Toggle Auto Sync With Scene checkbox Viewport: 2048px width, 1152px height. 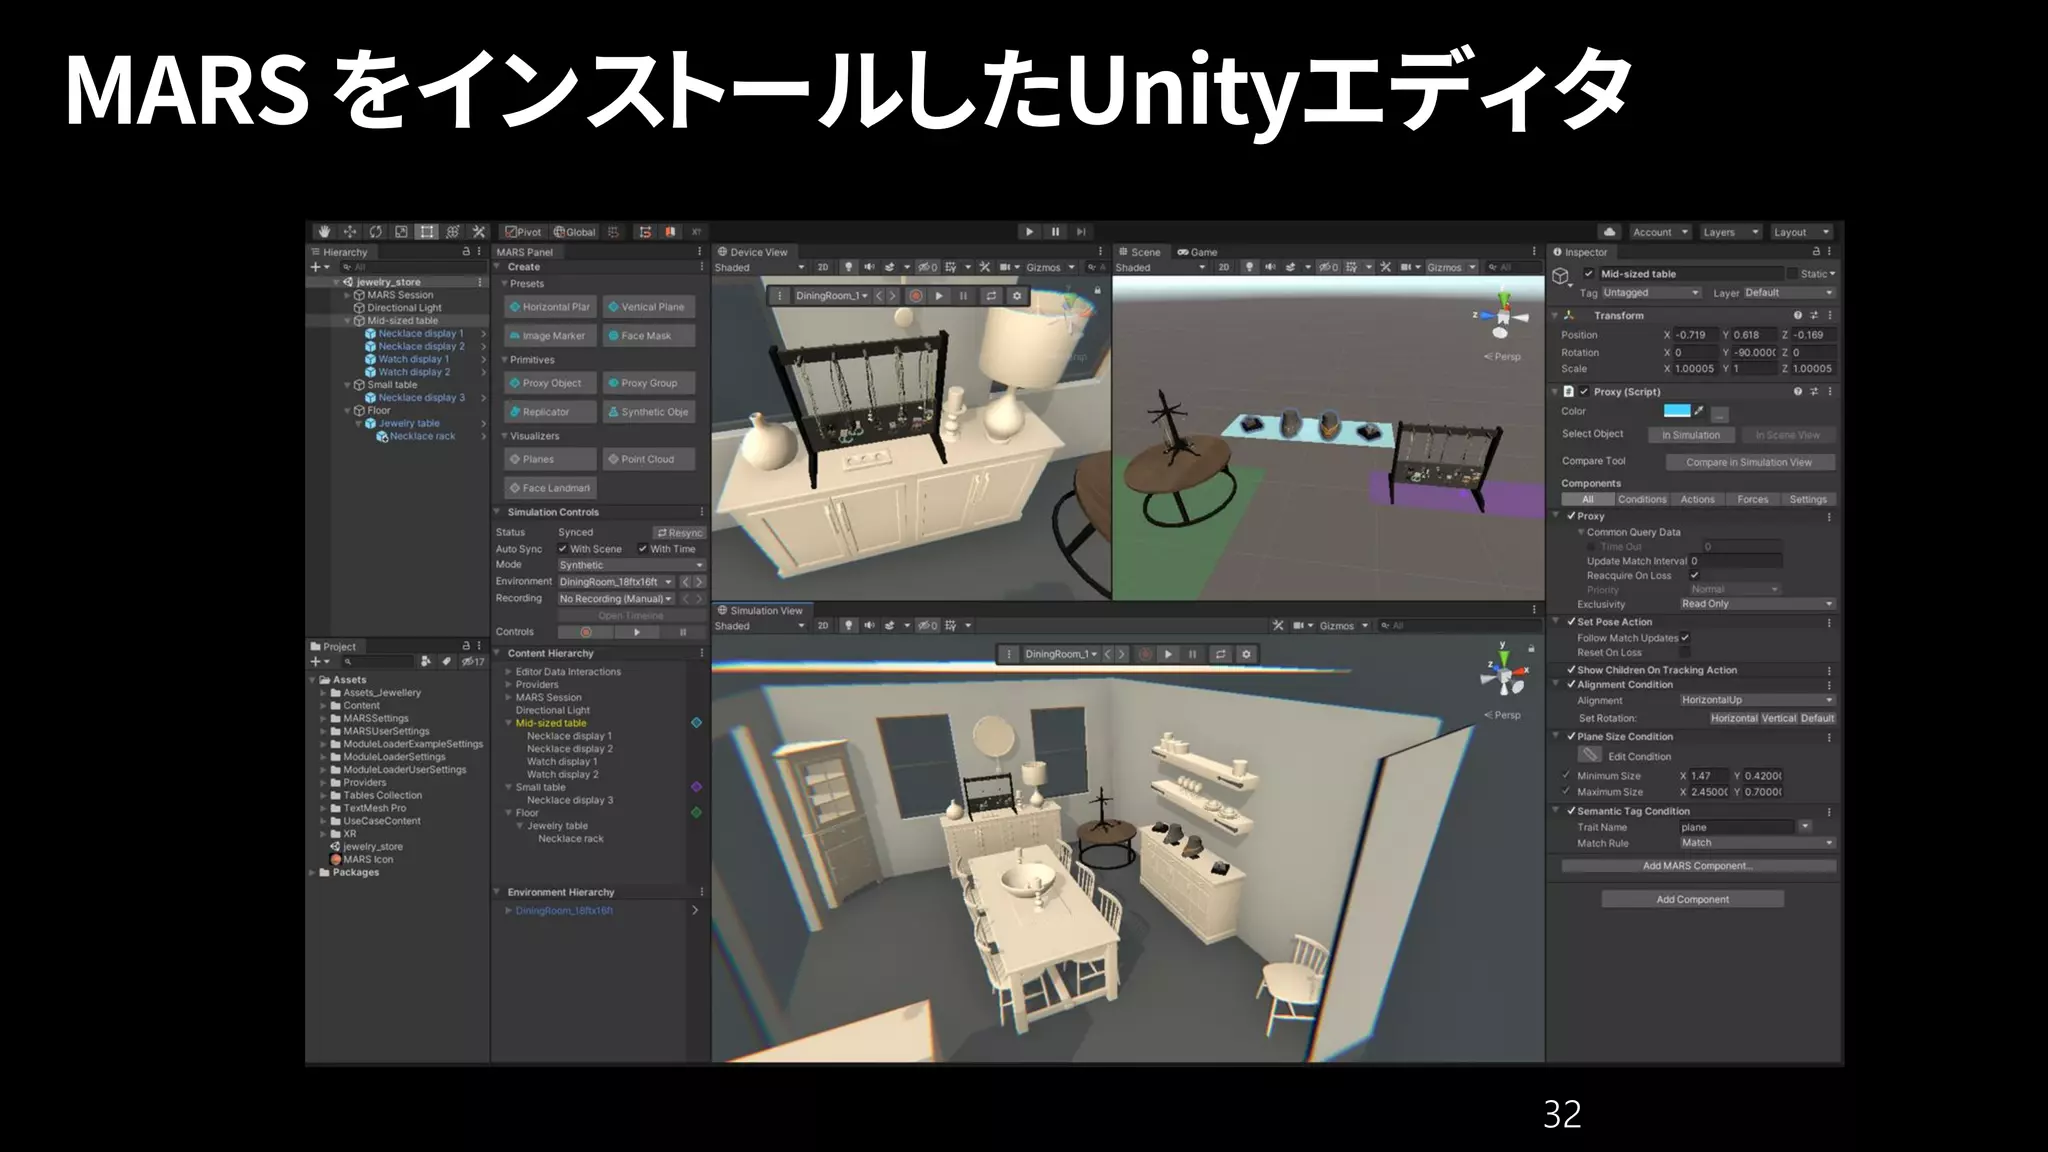click(563, 549)
